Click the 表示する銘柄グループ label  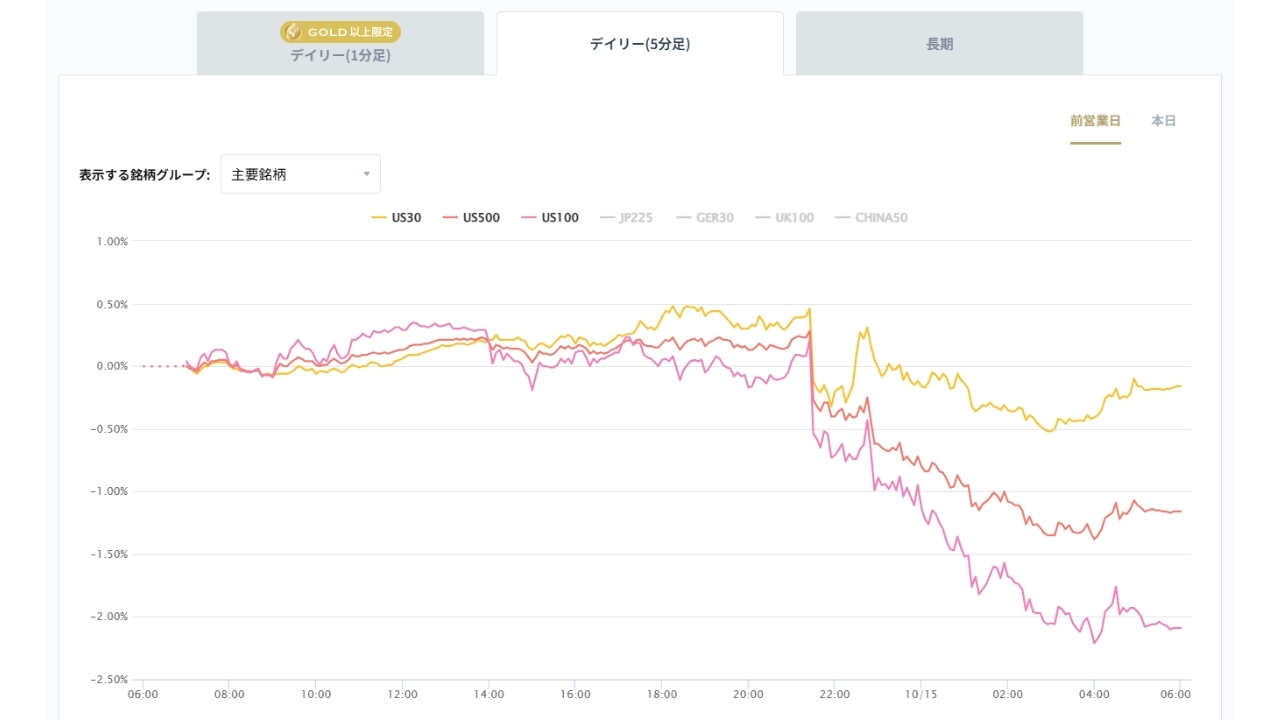click(145, 174)
